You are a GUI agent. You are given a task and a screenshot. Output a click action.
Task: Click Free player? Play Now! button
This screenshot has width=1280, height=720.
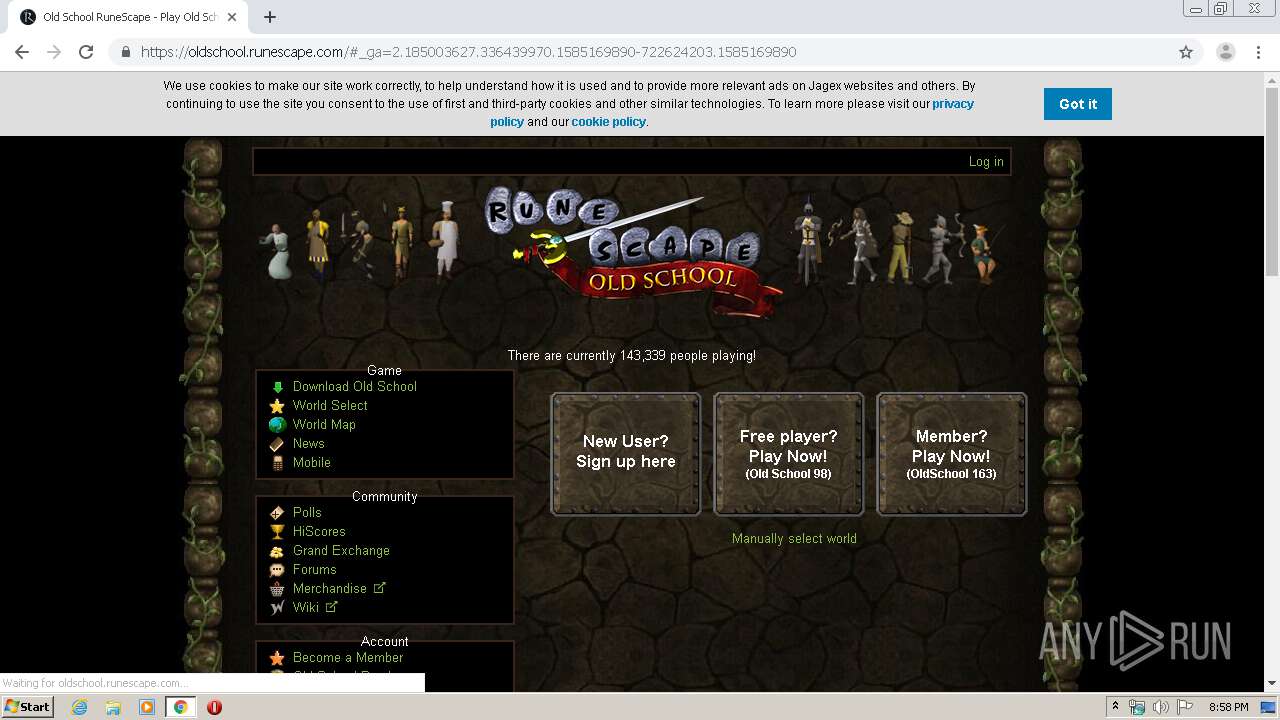click(789, 453)
